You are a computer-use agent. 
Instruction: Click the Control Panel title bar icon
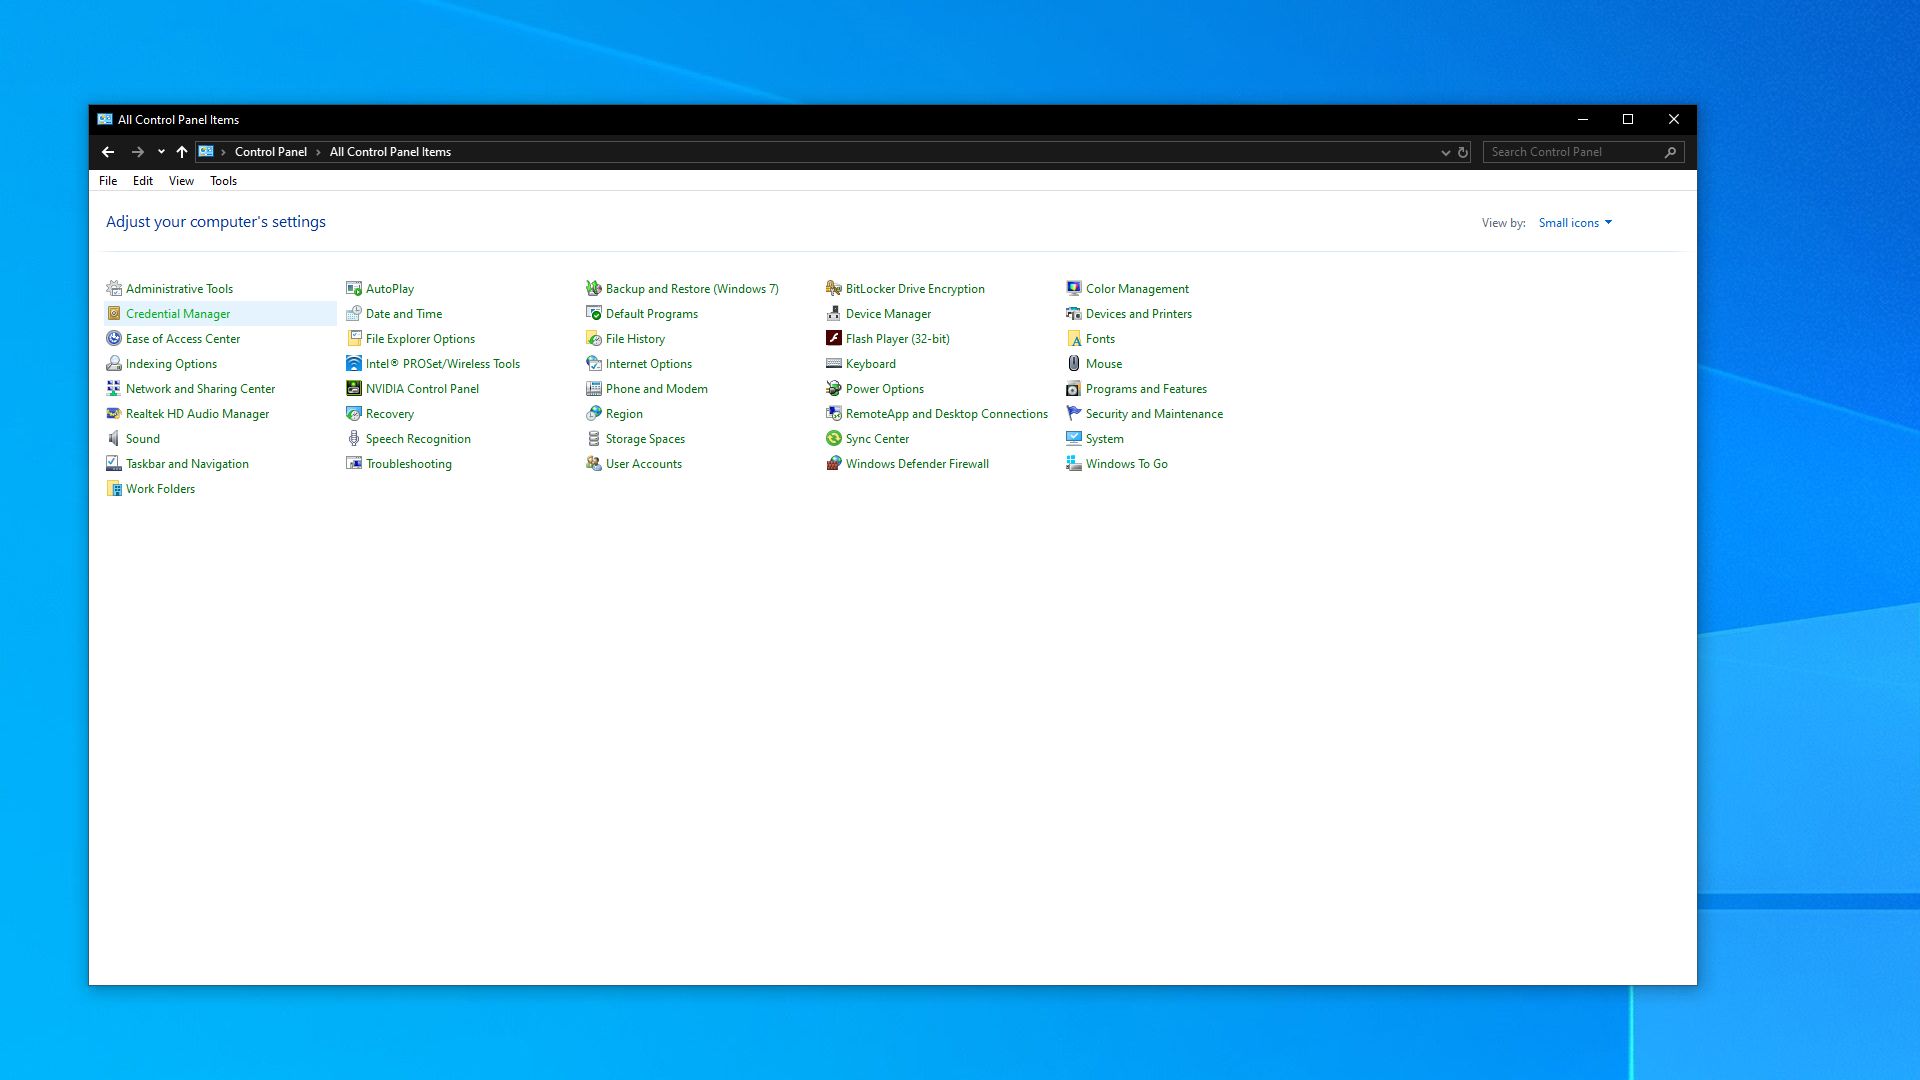pyautogui.click(x=105, y=119)
